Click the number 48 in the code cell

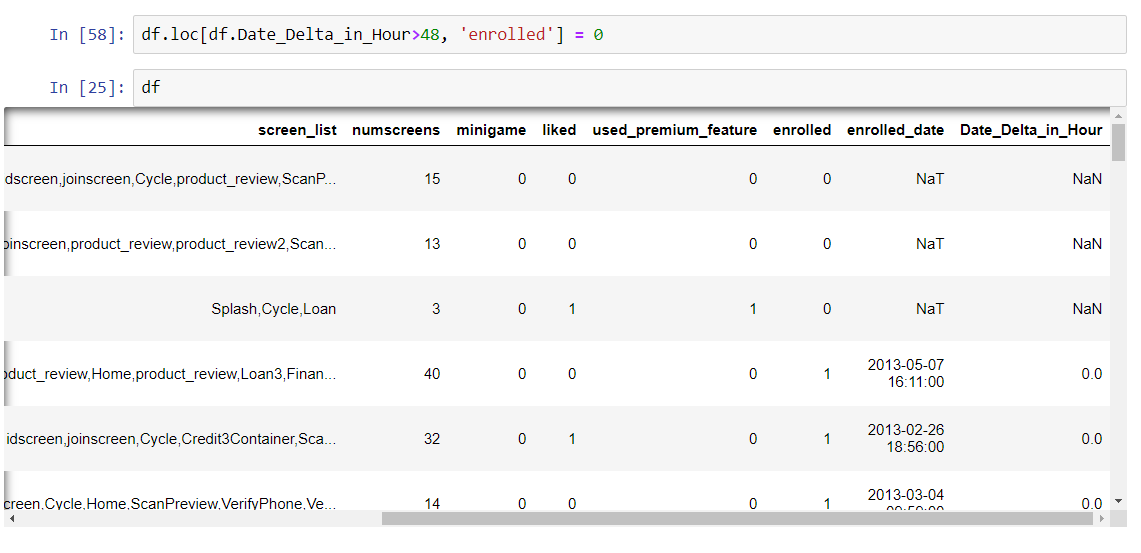(x=429, y=34)
